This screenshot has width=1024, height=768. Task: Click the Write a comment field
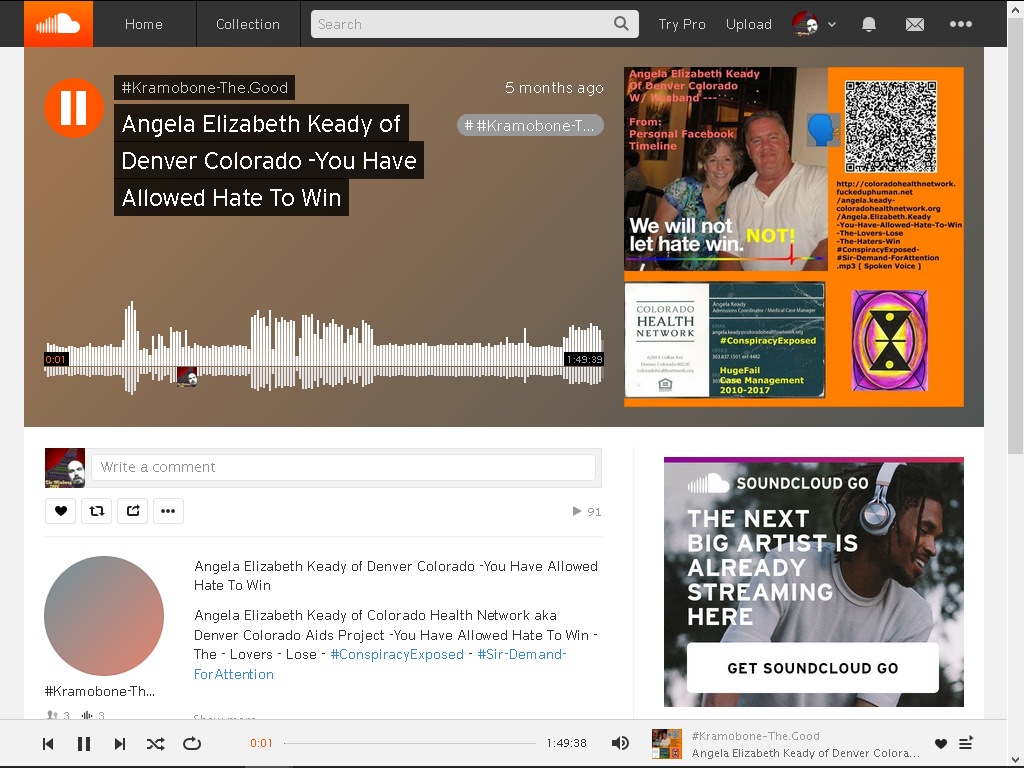(x=344, y=467)
